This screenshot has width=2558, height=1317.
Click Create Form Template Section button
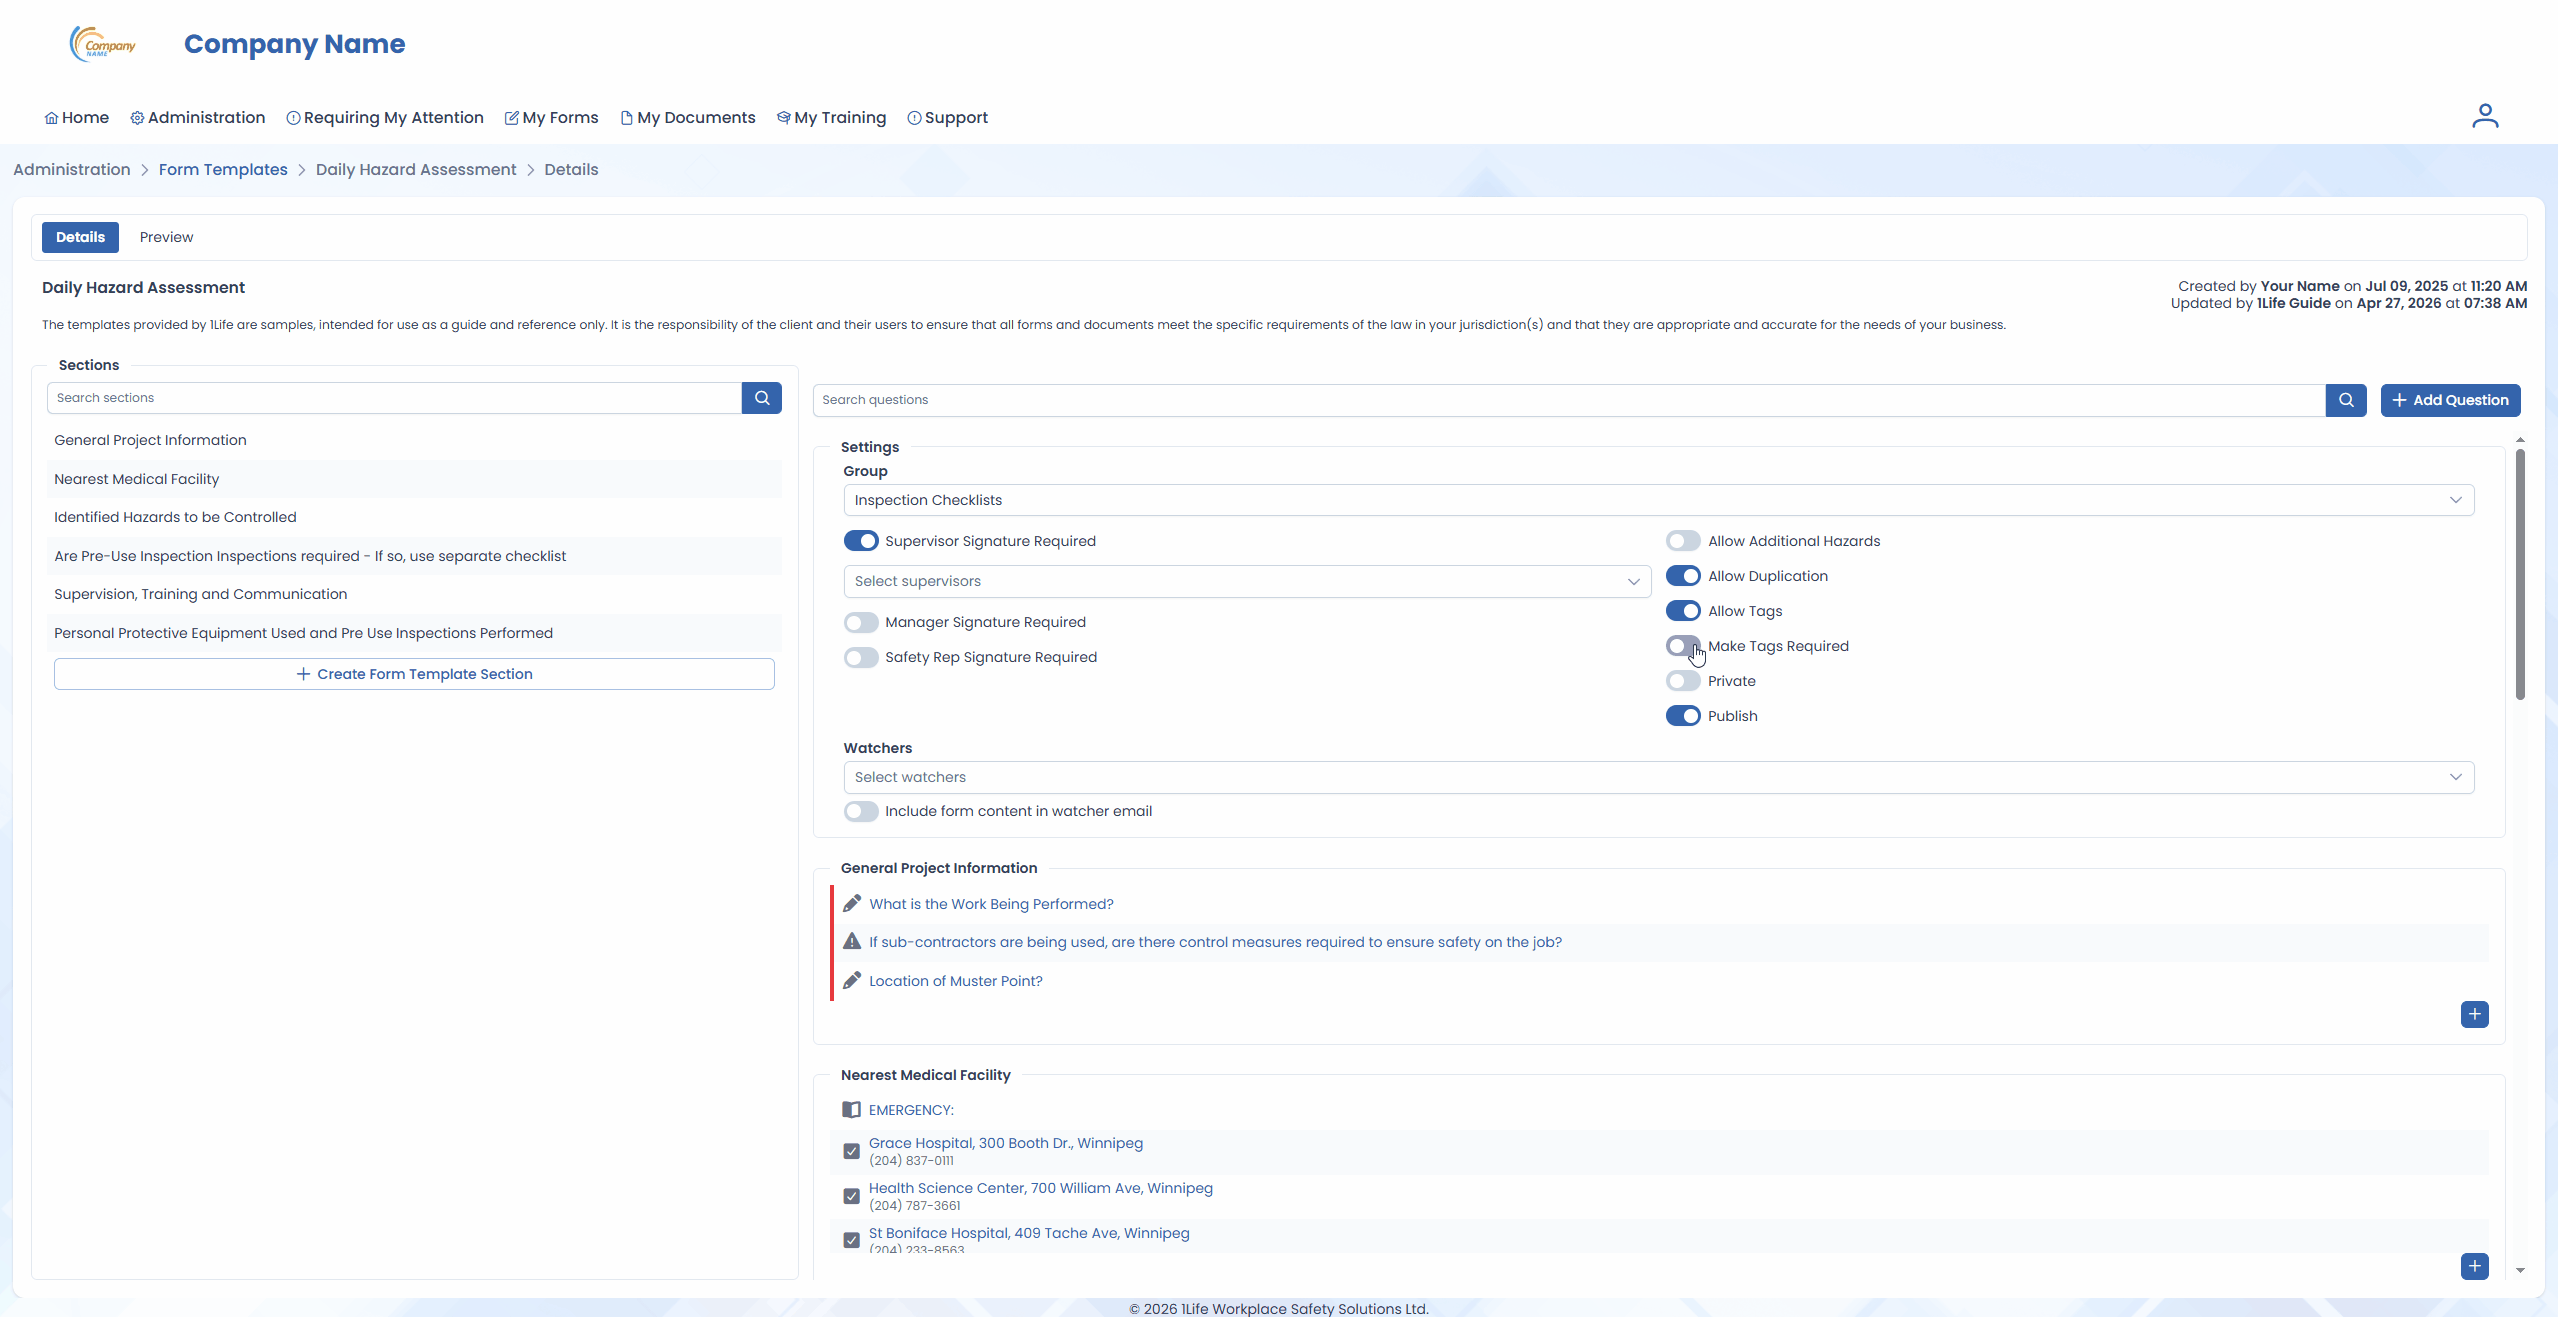click(414, 674)
